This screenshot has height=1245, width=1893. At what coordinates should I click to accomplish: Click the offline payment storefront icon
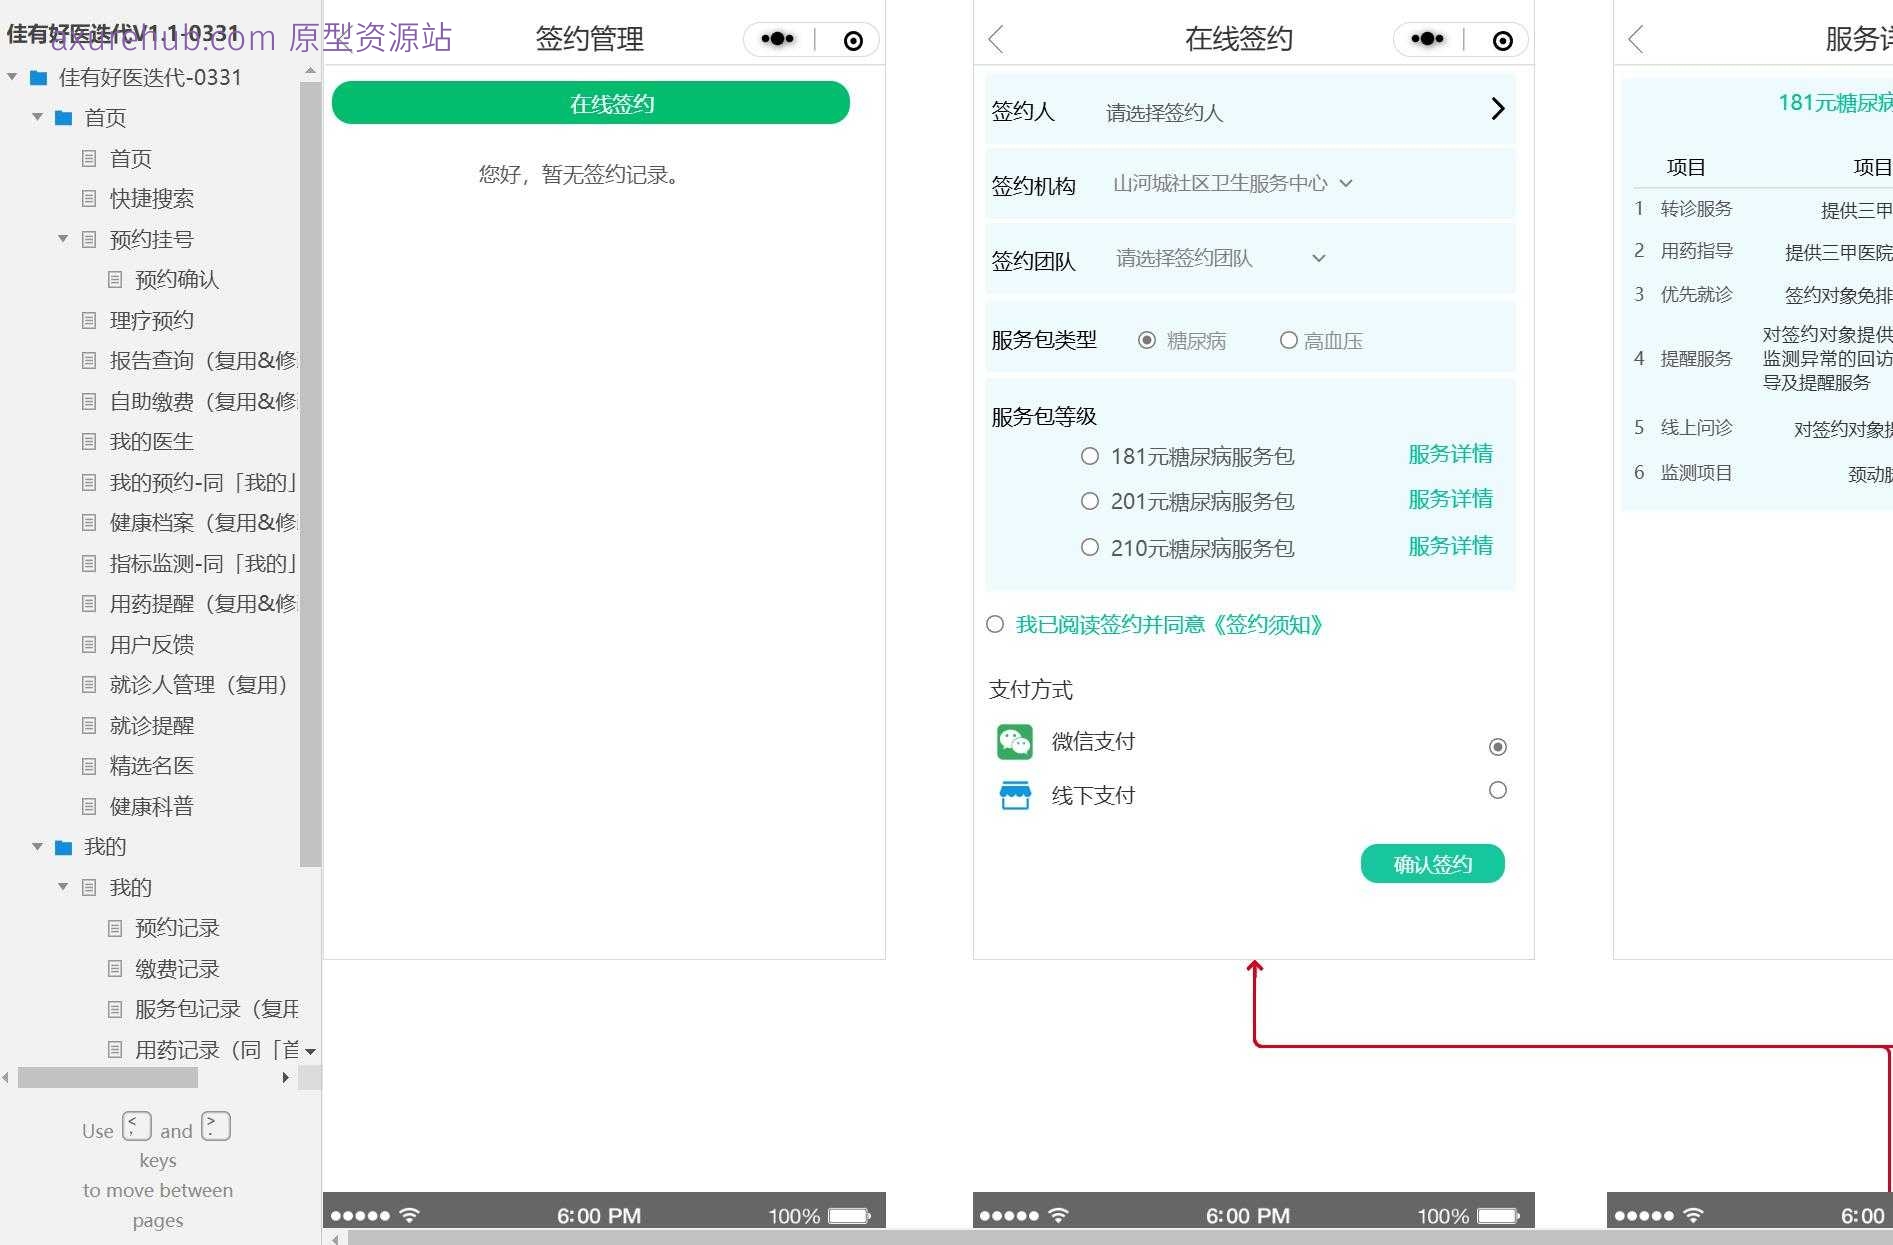click(1014, 794)
